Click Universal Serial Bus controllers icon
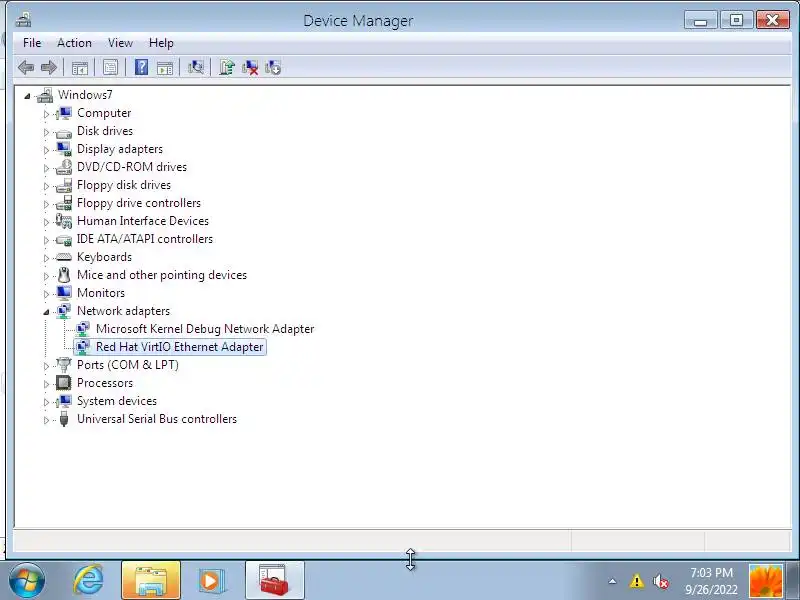Viewport: 800px width, 600px height. 64,419
